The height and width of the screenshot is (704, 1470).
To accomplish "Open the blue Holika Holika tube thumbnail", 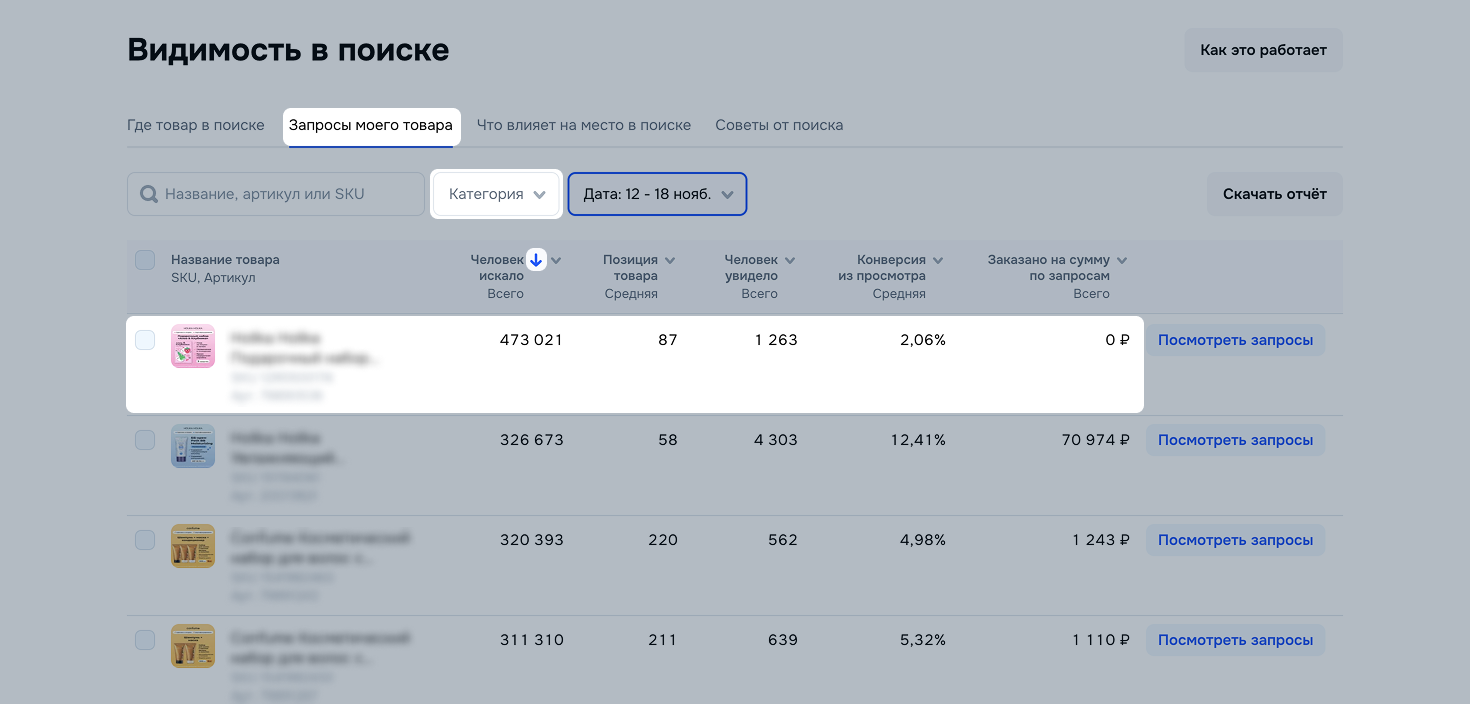I will pyautogui.click(x=192, y=446).
